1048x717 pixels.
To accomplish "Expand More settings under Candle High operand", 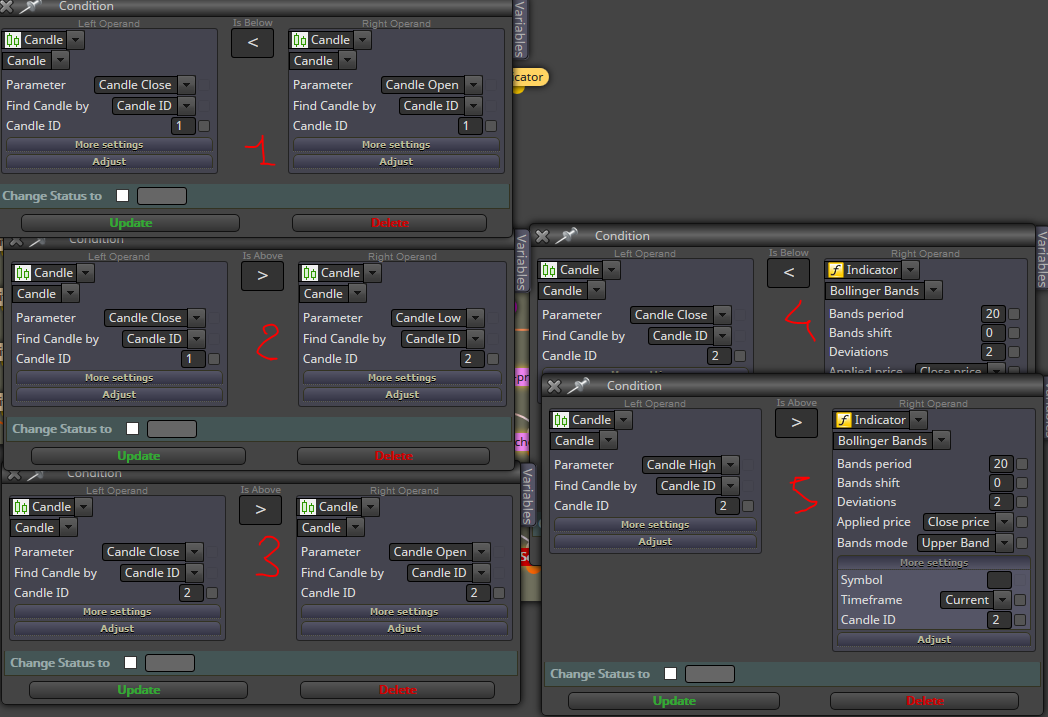I will 654,525.
